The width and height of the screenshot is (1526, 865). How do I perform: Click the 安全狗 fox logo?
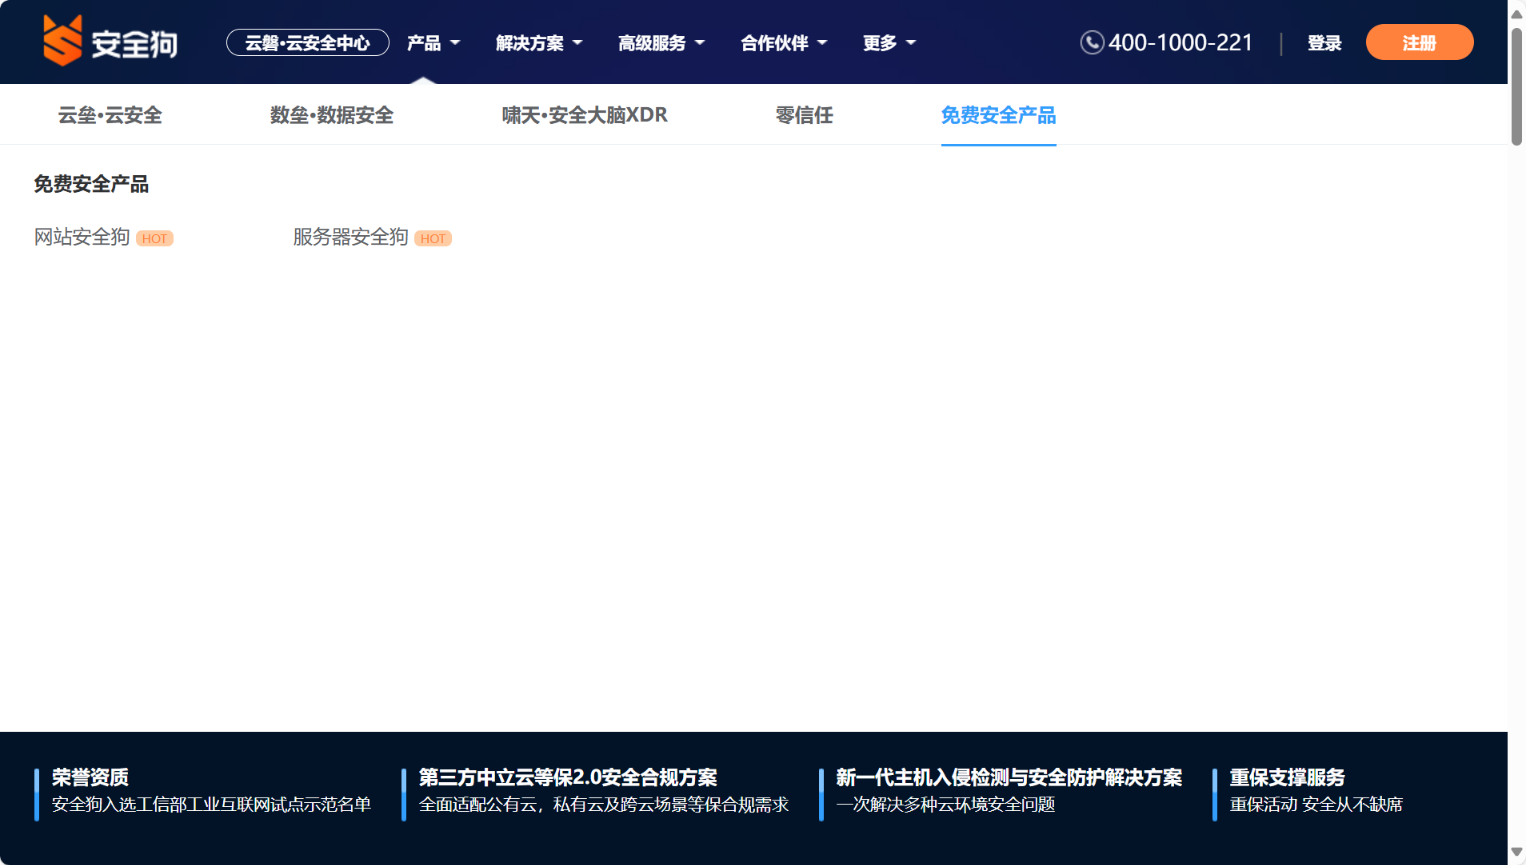[110, 41]
